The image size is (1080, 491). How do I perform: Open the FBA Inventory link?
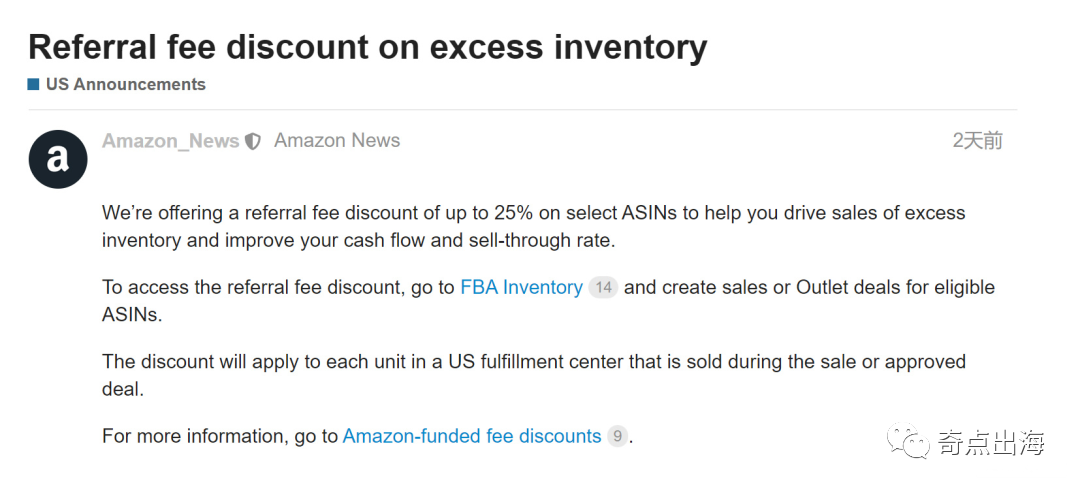(x=521, y=288)
